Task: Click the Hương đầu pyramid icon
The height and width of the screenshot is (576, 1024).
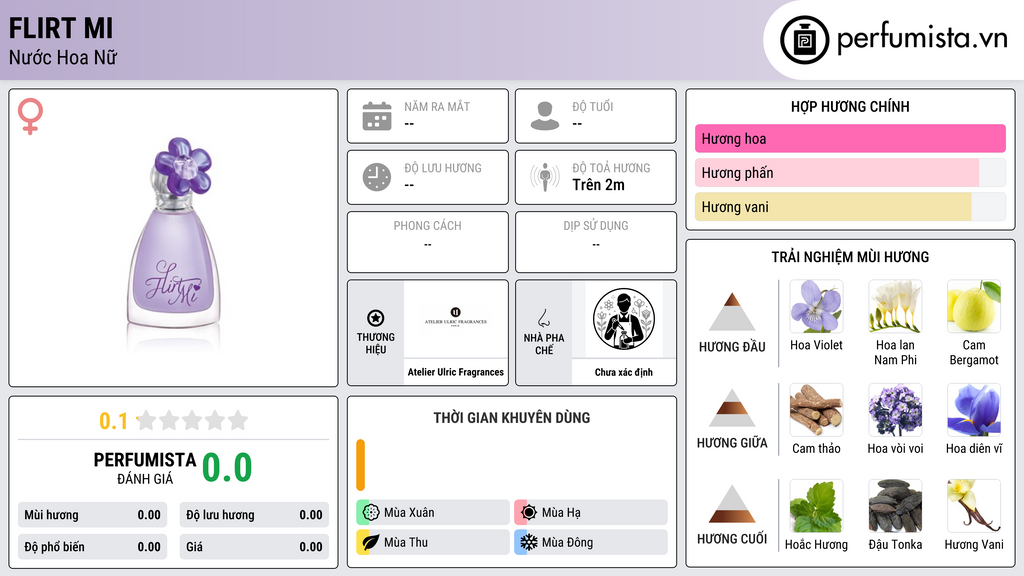Action: tap(732, 312)
